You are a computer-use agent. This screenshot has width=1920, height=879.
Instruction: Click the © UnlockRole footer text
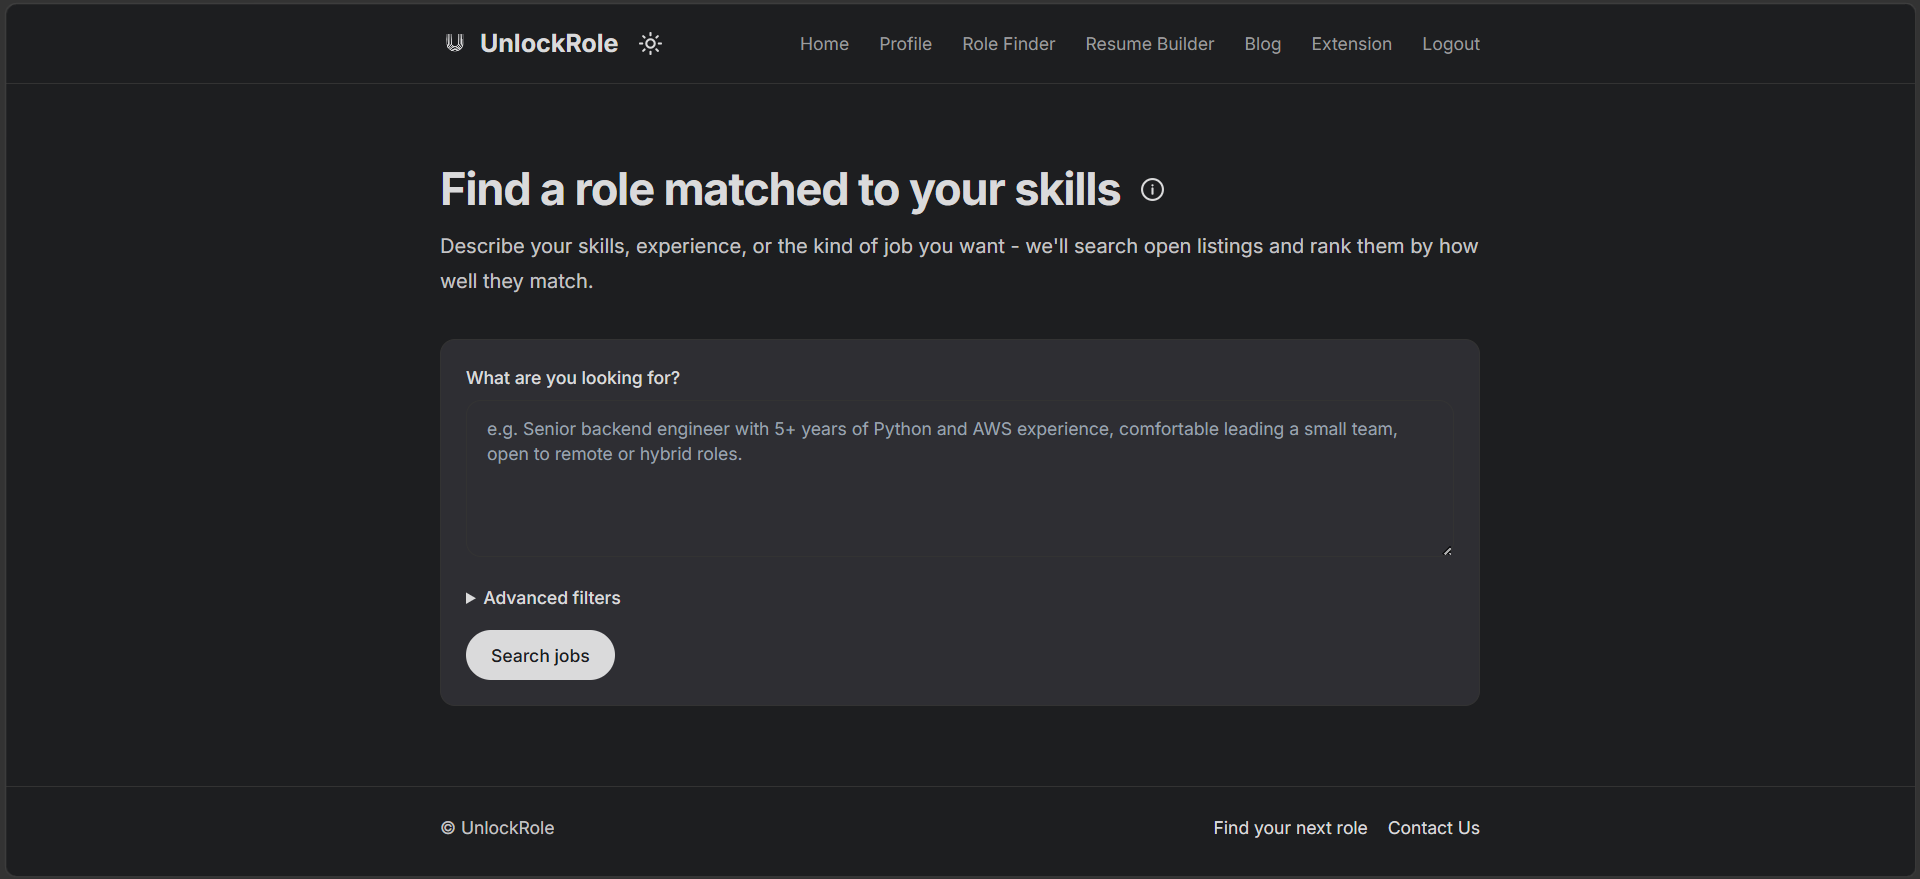[x=497, y=828]
